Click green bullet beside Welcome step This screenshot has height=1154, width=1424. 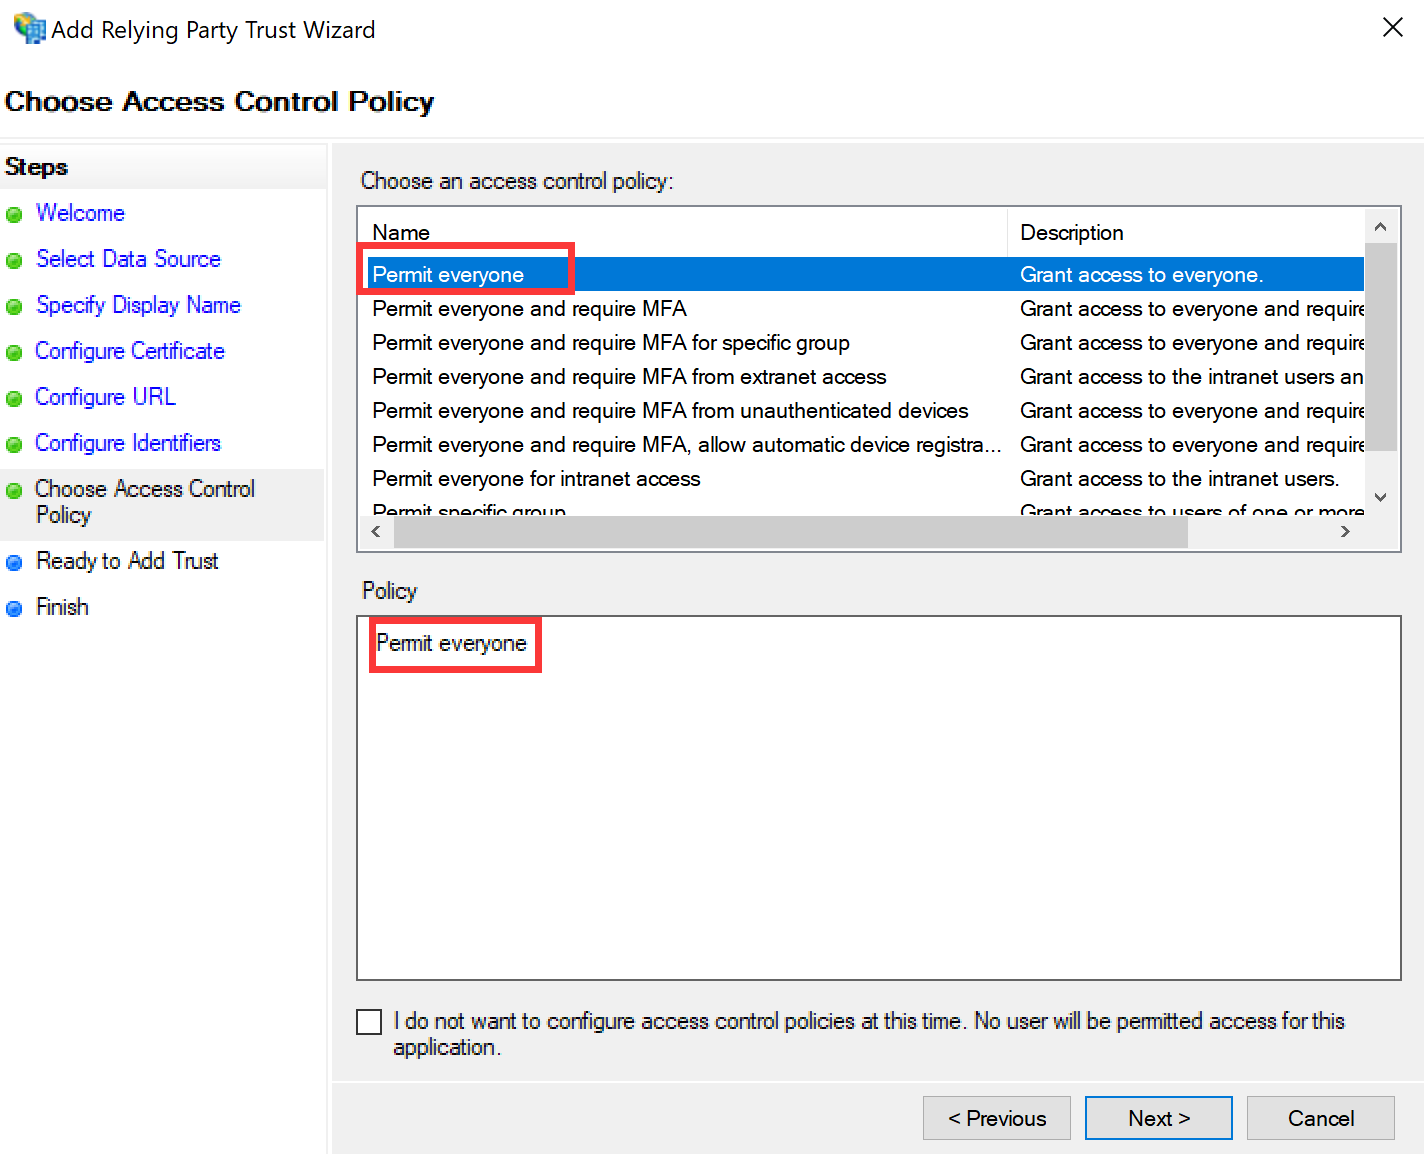[x=14, y=215]
